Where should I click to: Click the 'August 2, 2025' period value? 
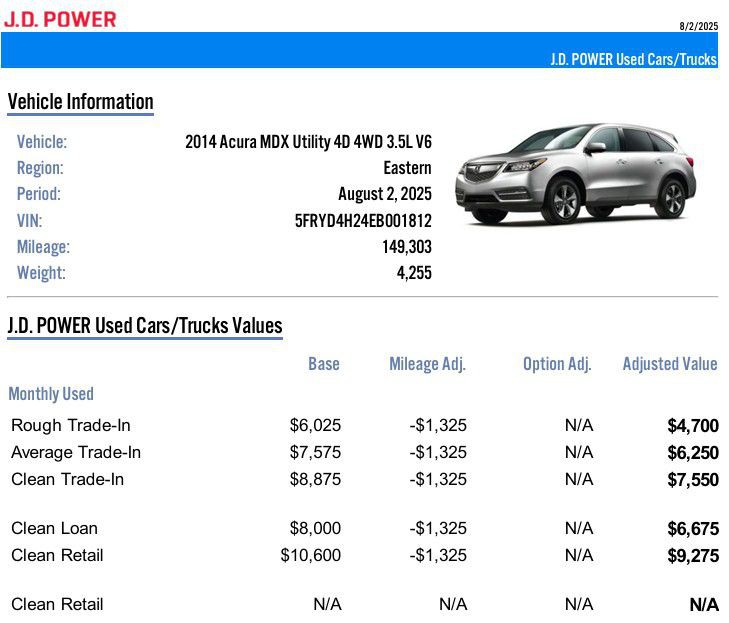[x=385, y=194]
